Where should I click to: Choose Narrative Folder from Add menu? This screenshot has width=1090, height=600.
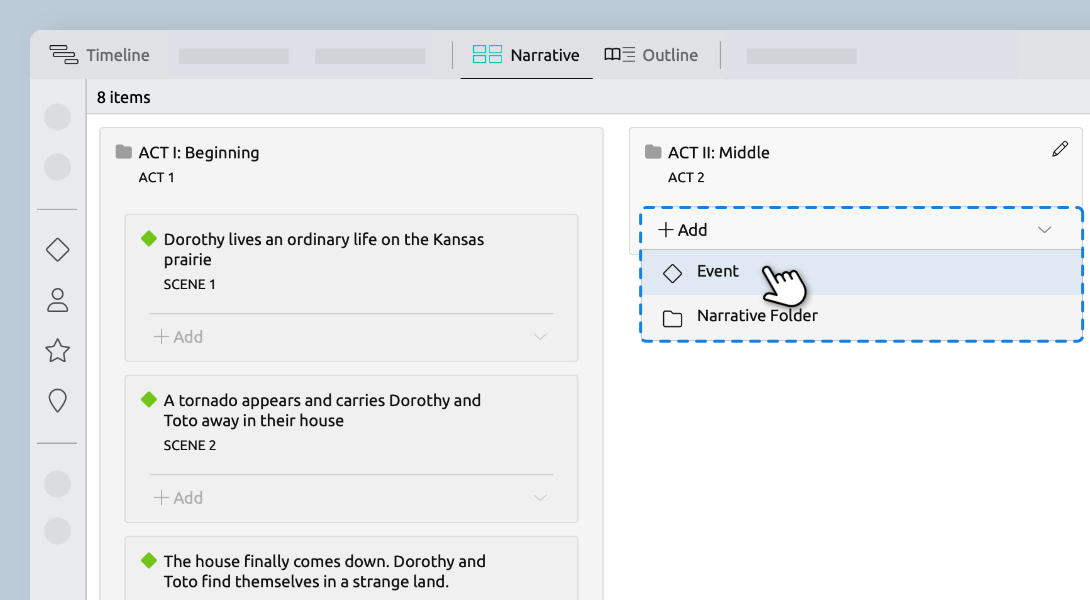click(x=861, y=316)
